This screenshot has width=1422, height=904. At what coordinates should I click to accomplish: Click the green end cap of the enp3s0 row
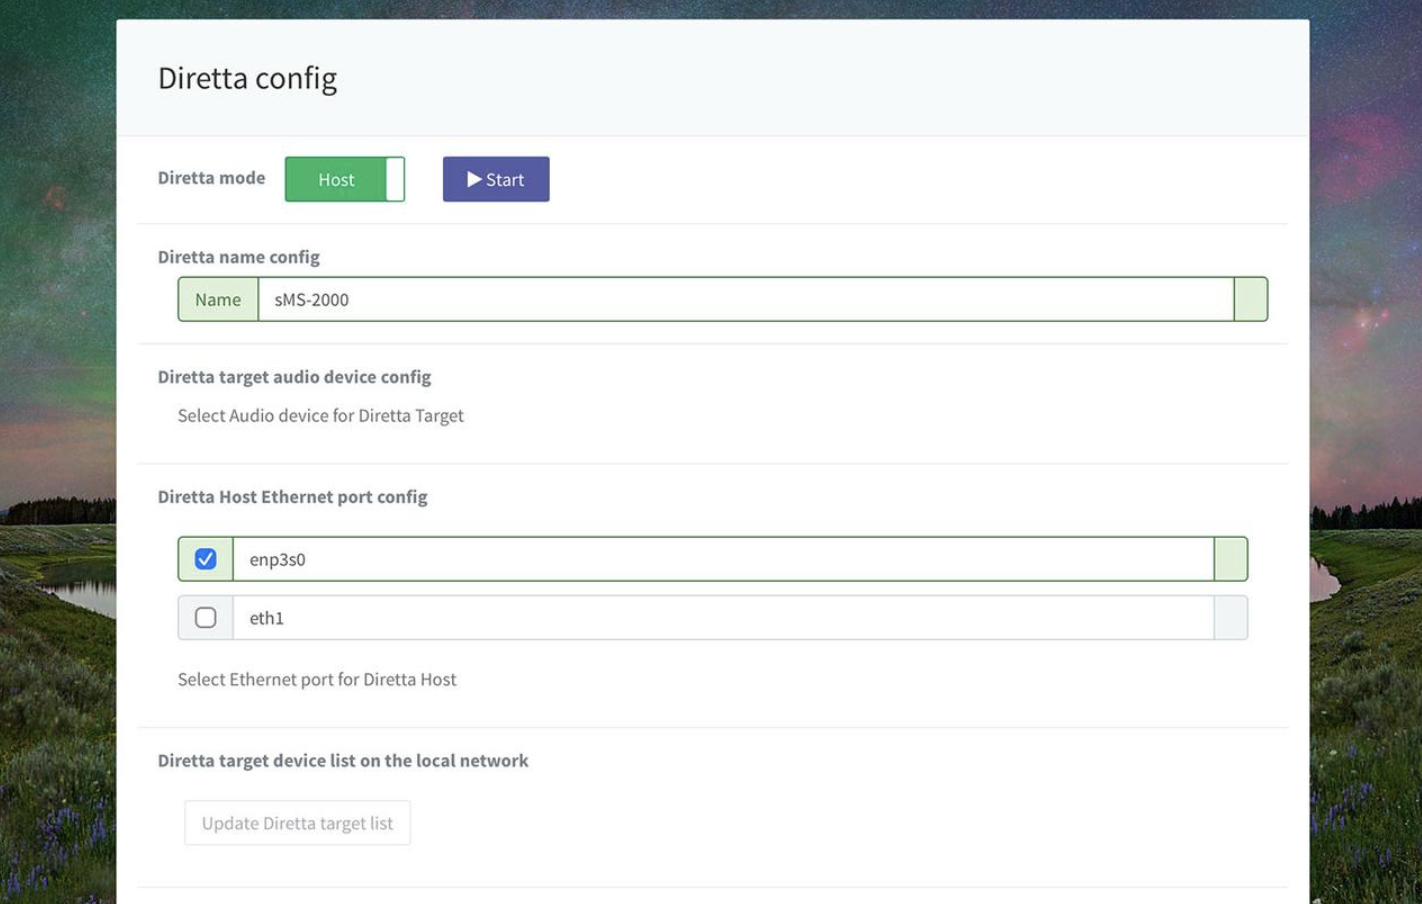(1231, 559)
